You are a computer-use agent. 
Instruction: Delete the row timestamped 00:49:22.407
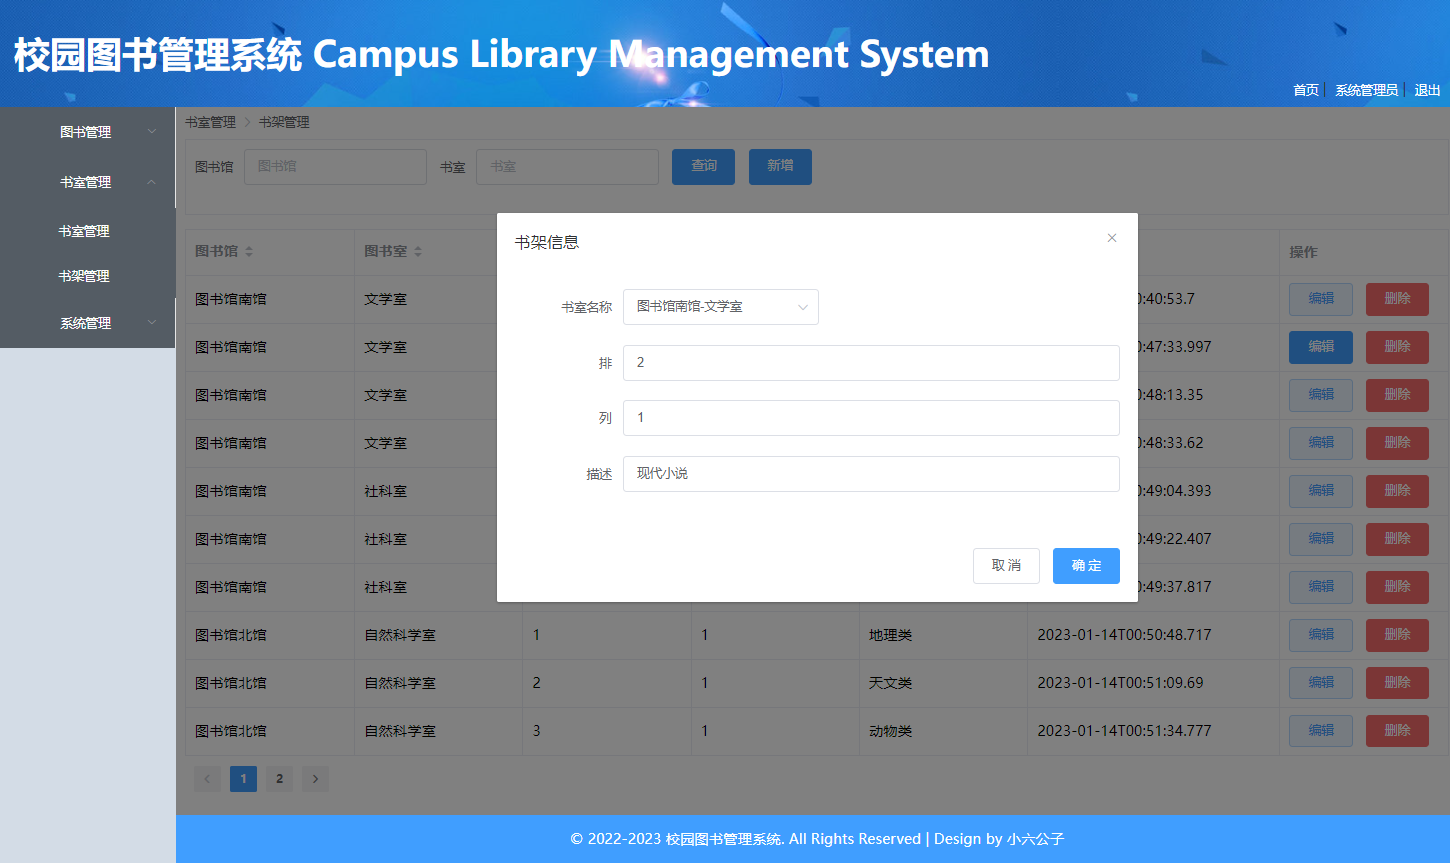[1397, 539]
